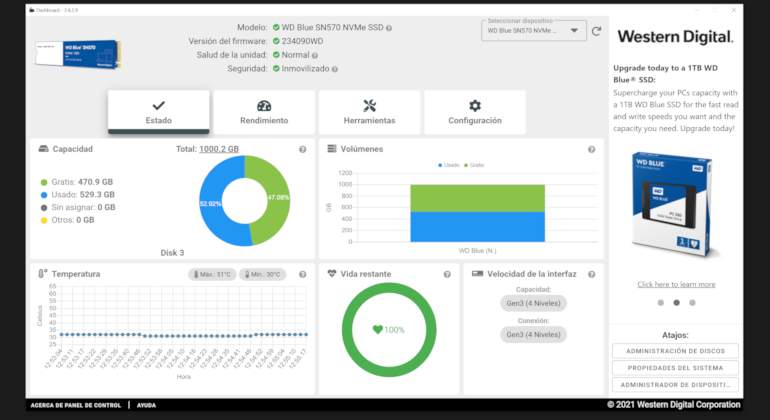Click the Vida restante help icon

point(447,274)
